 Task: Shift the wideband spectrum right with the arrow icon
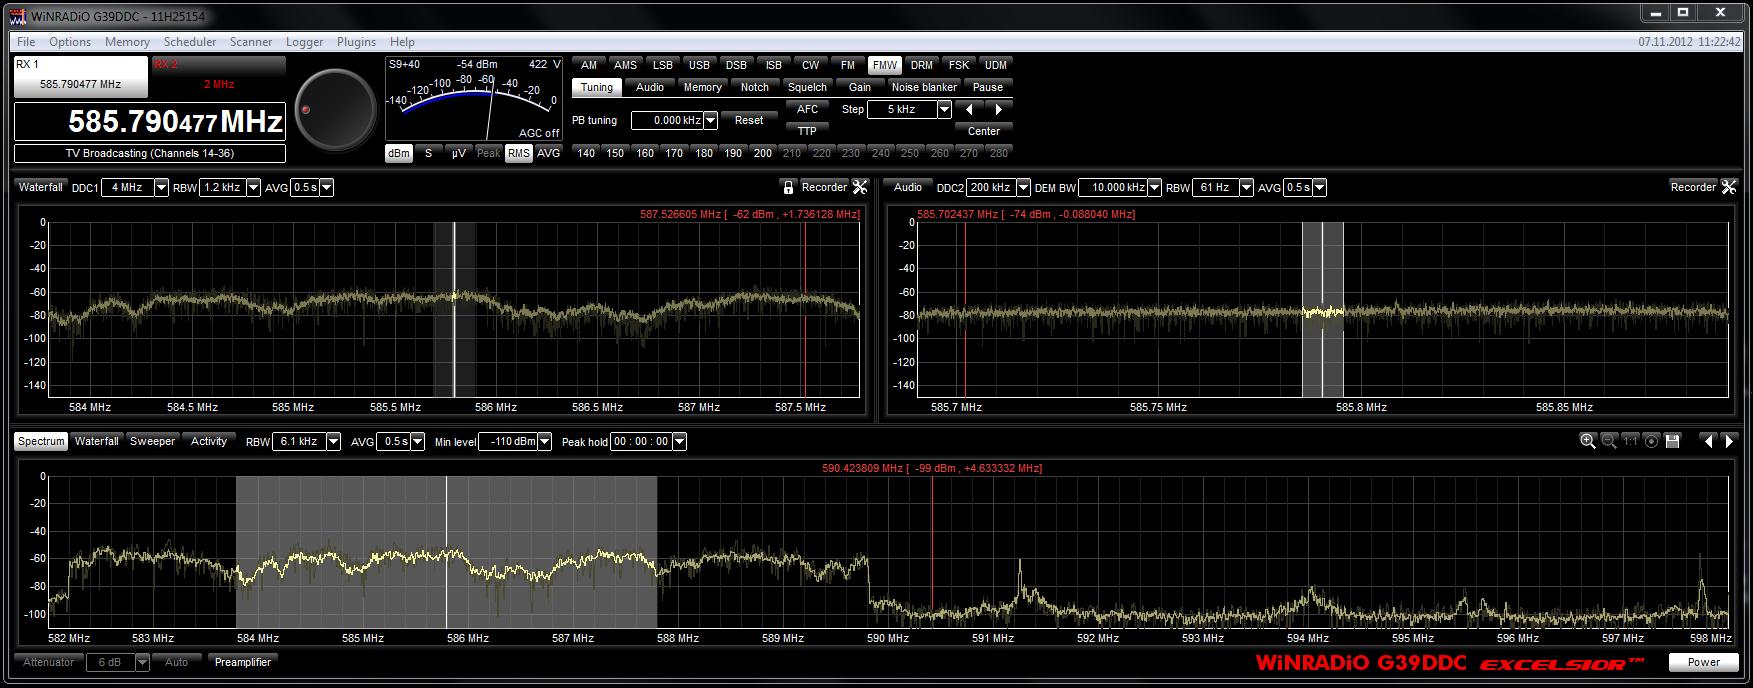[1729, 441]
